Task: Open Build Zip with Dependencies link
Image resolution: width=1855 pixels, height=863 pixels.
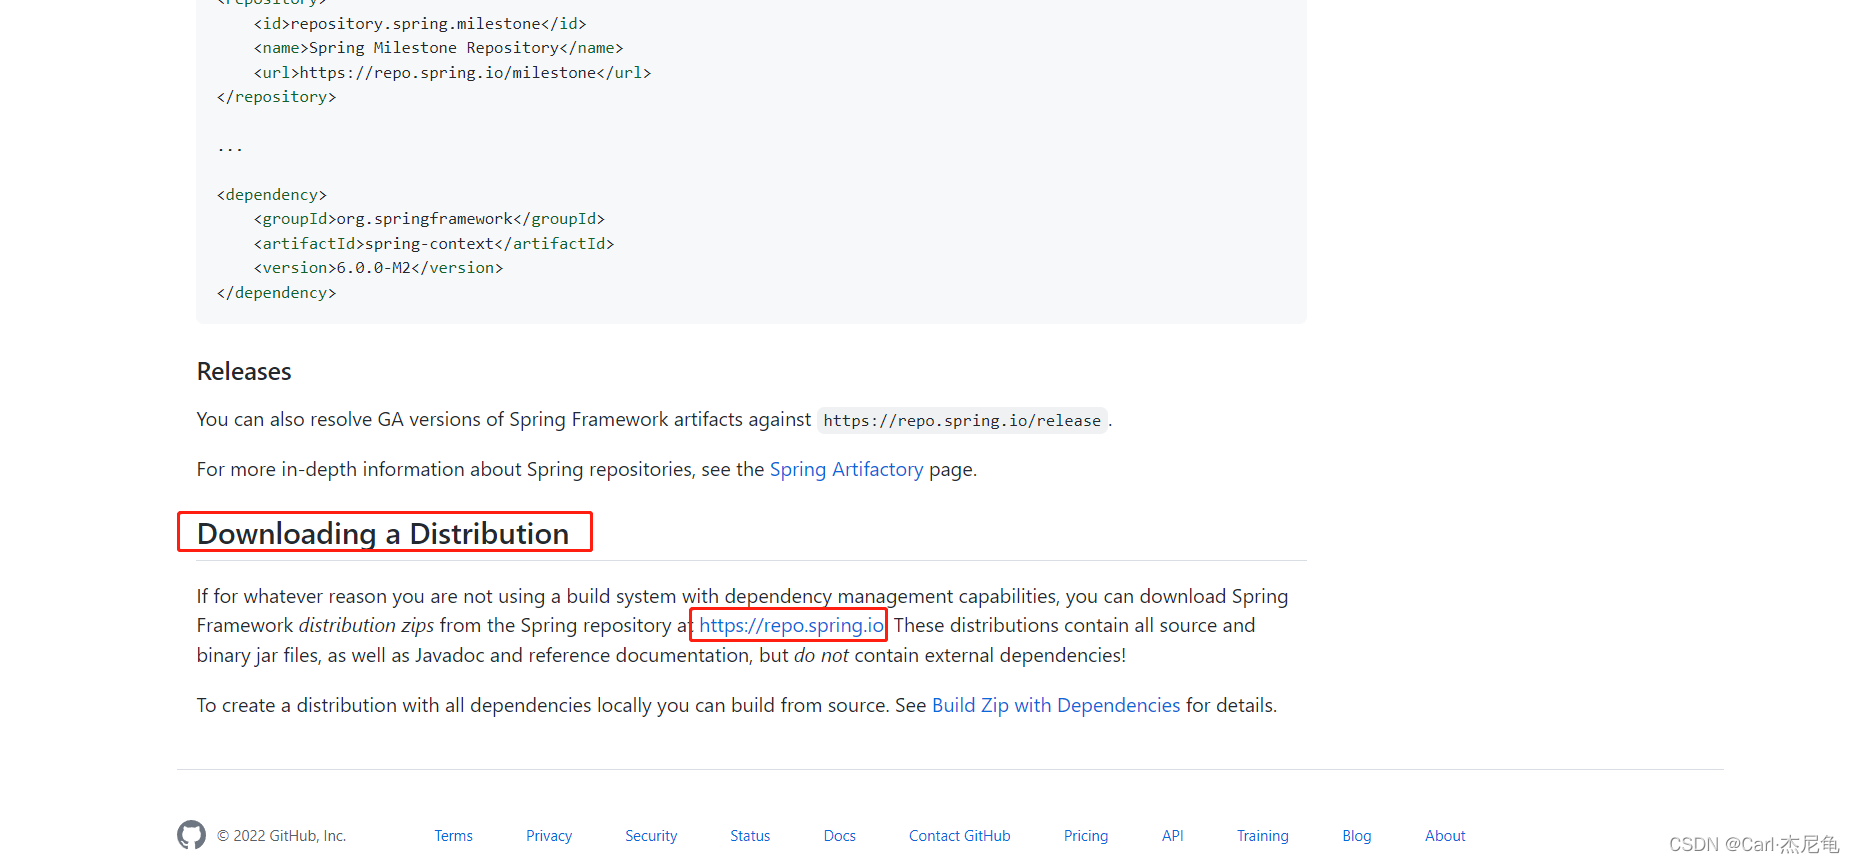Action: click(x=1056, y=705)
